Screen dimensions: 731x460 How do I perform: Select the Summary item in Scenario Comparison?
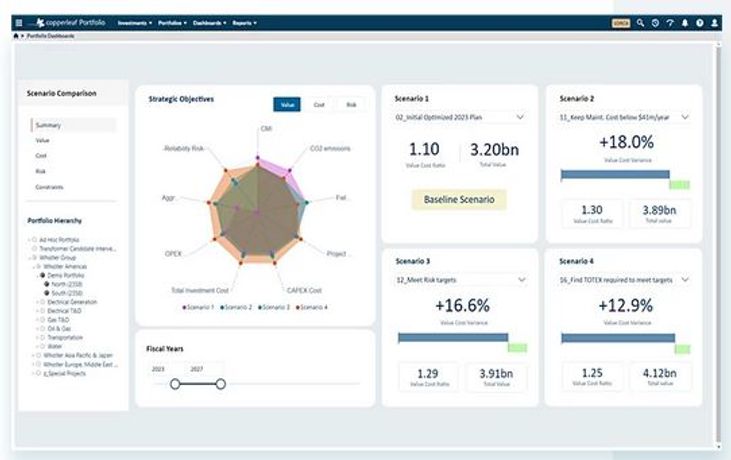pyautogui.click(x=73, y=125)
